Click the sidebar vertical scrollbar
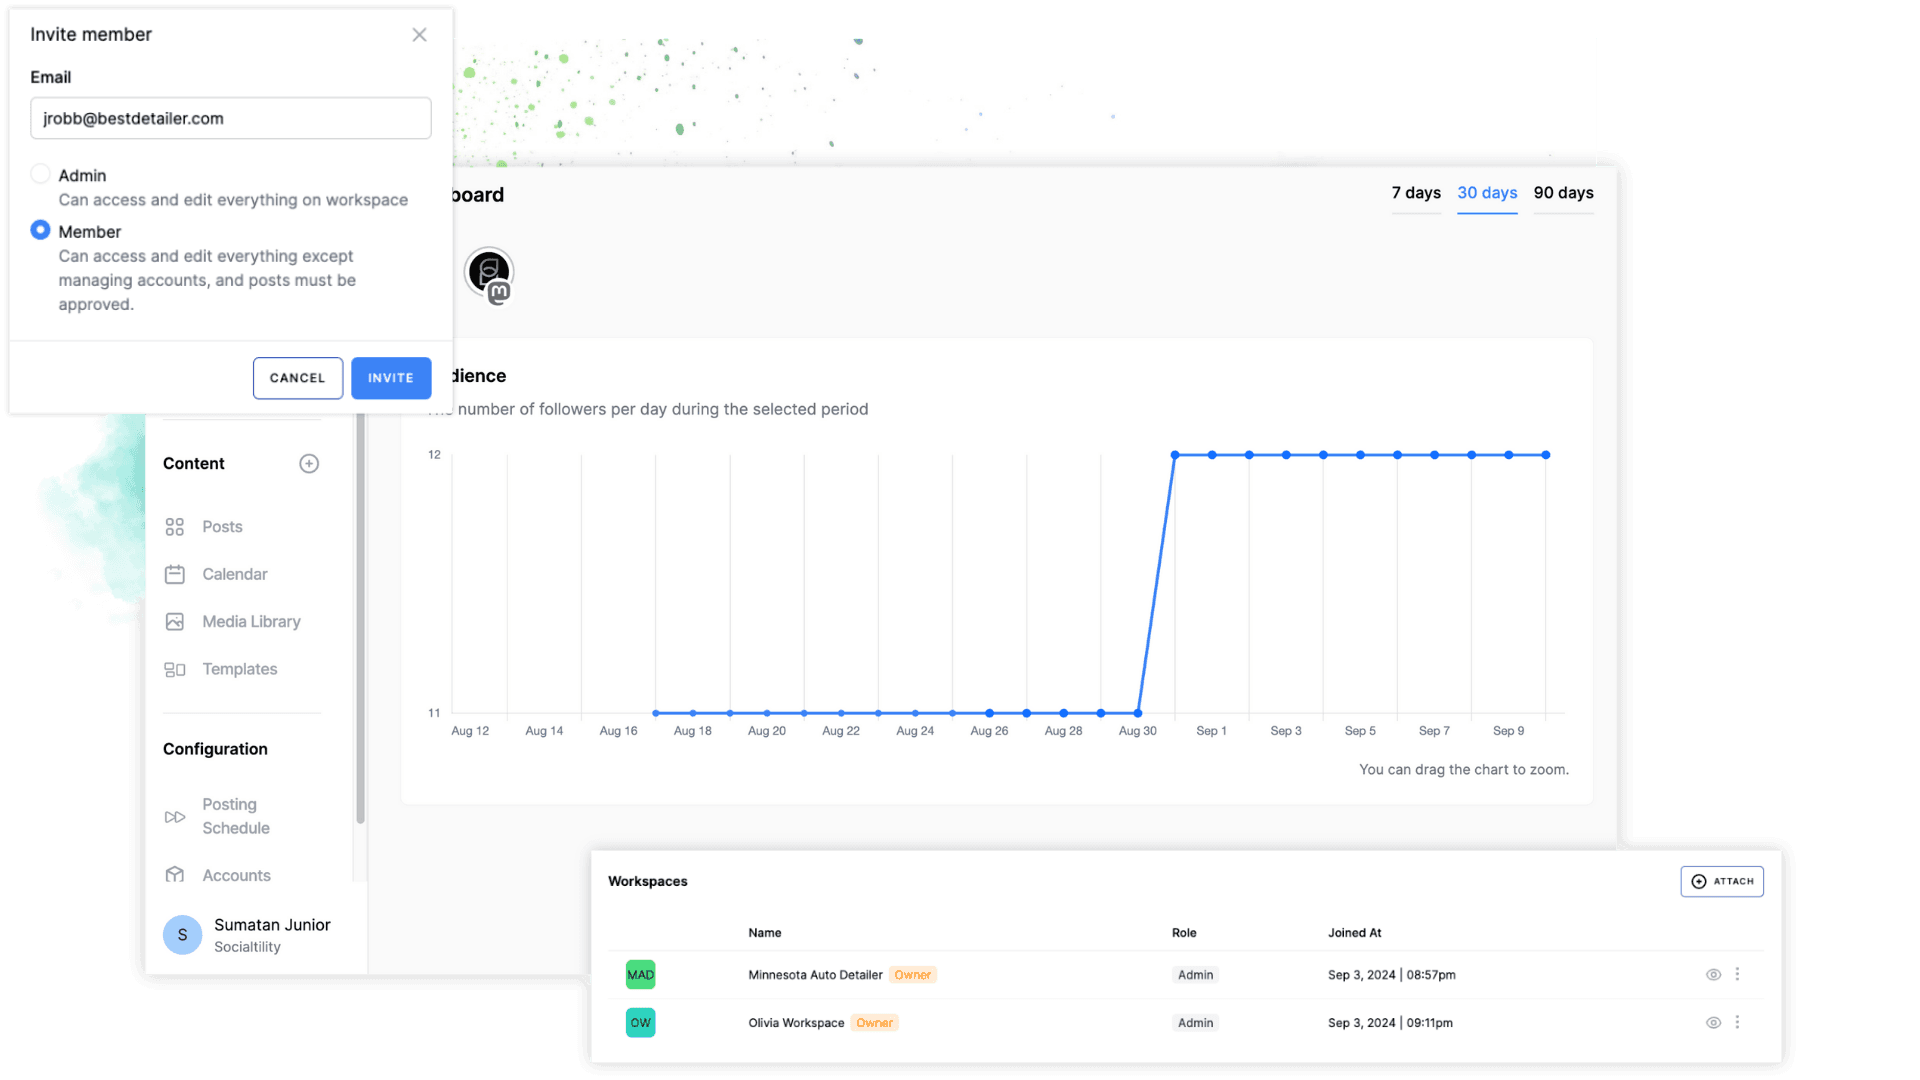The image size is (1920, 1080). [x=360, y=620]
